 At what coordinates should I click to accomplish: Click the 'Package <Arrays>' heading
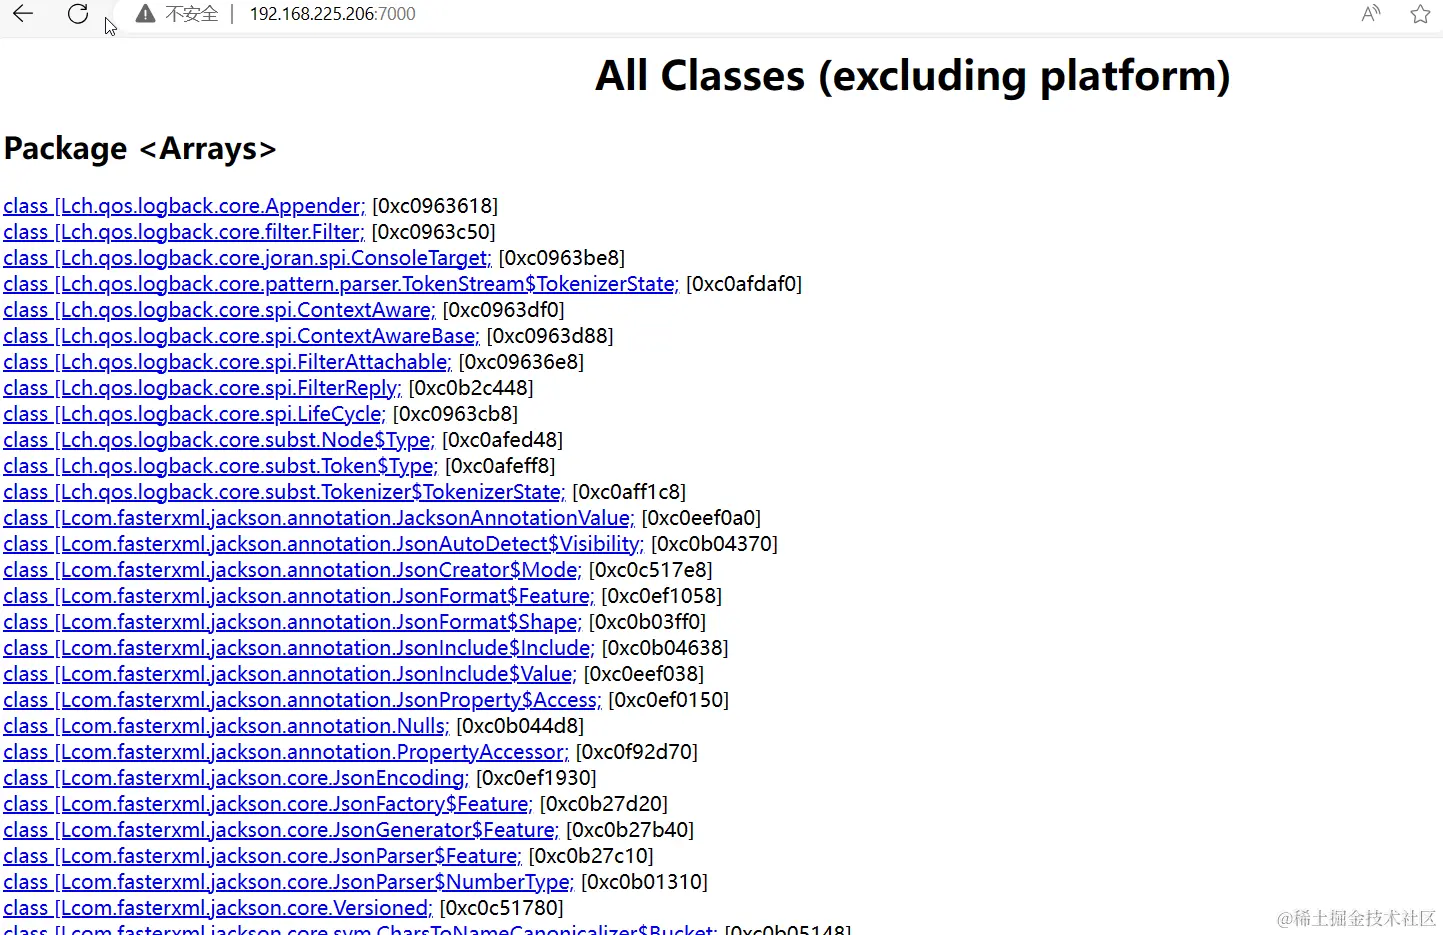point(140,149)
